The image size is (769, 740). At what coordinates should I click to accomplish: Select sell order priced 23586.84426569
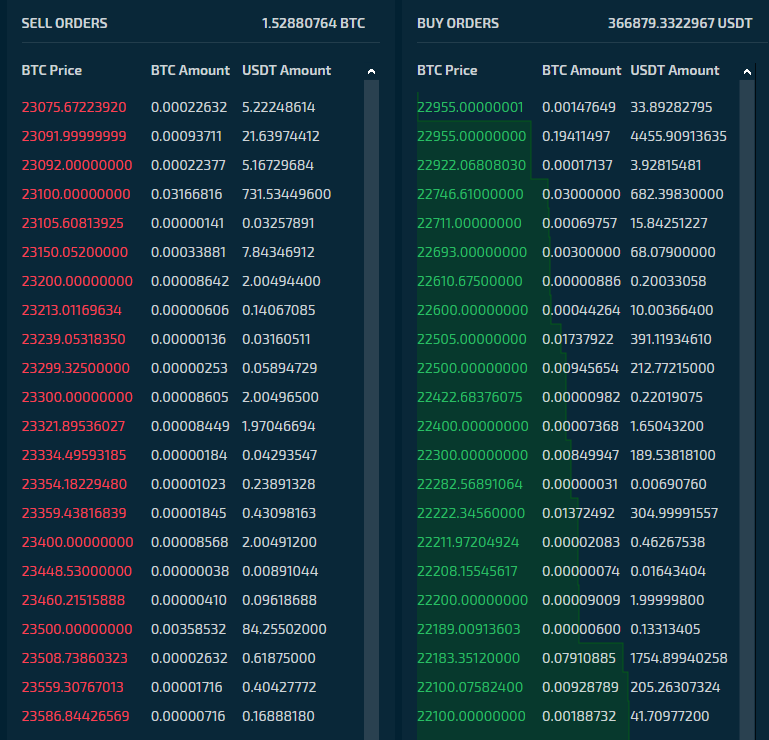pos(193,715)
